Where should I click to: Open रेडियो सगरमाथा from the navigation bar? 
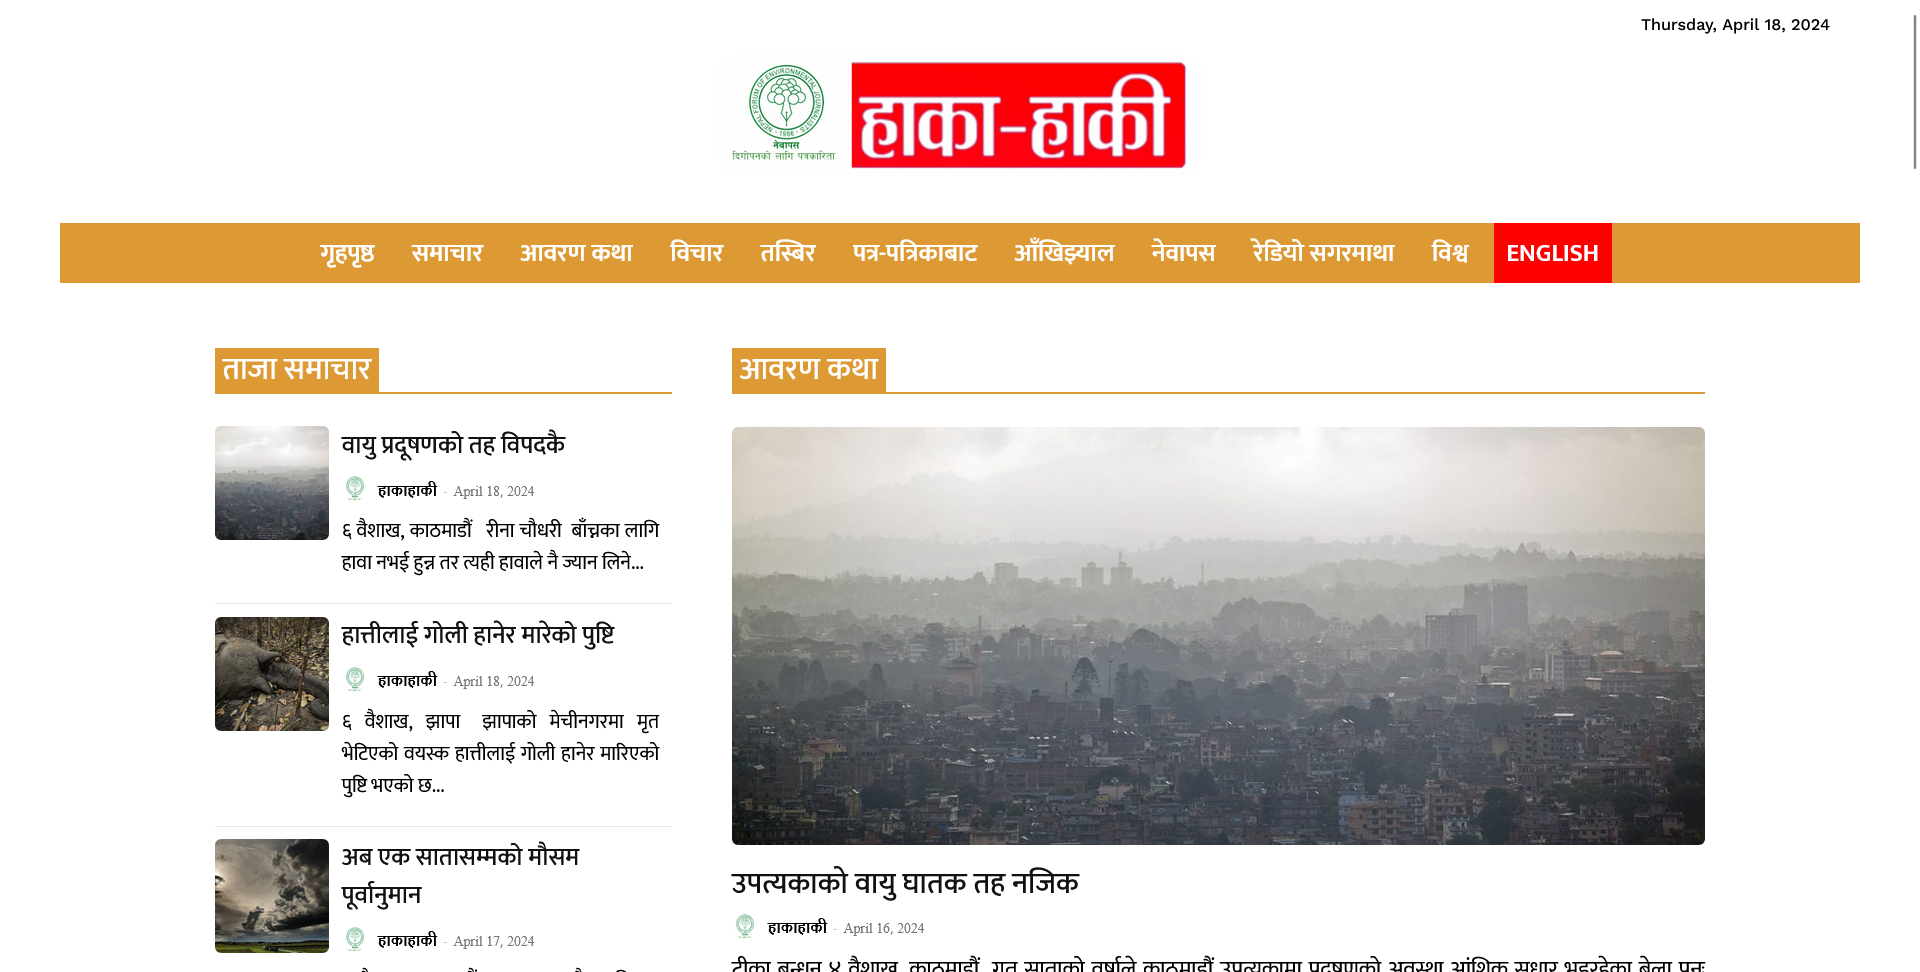click(x=1323, y=253)
